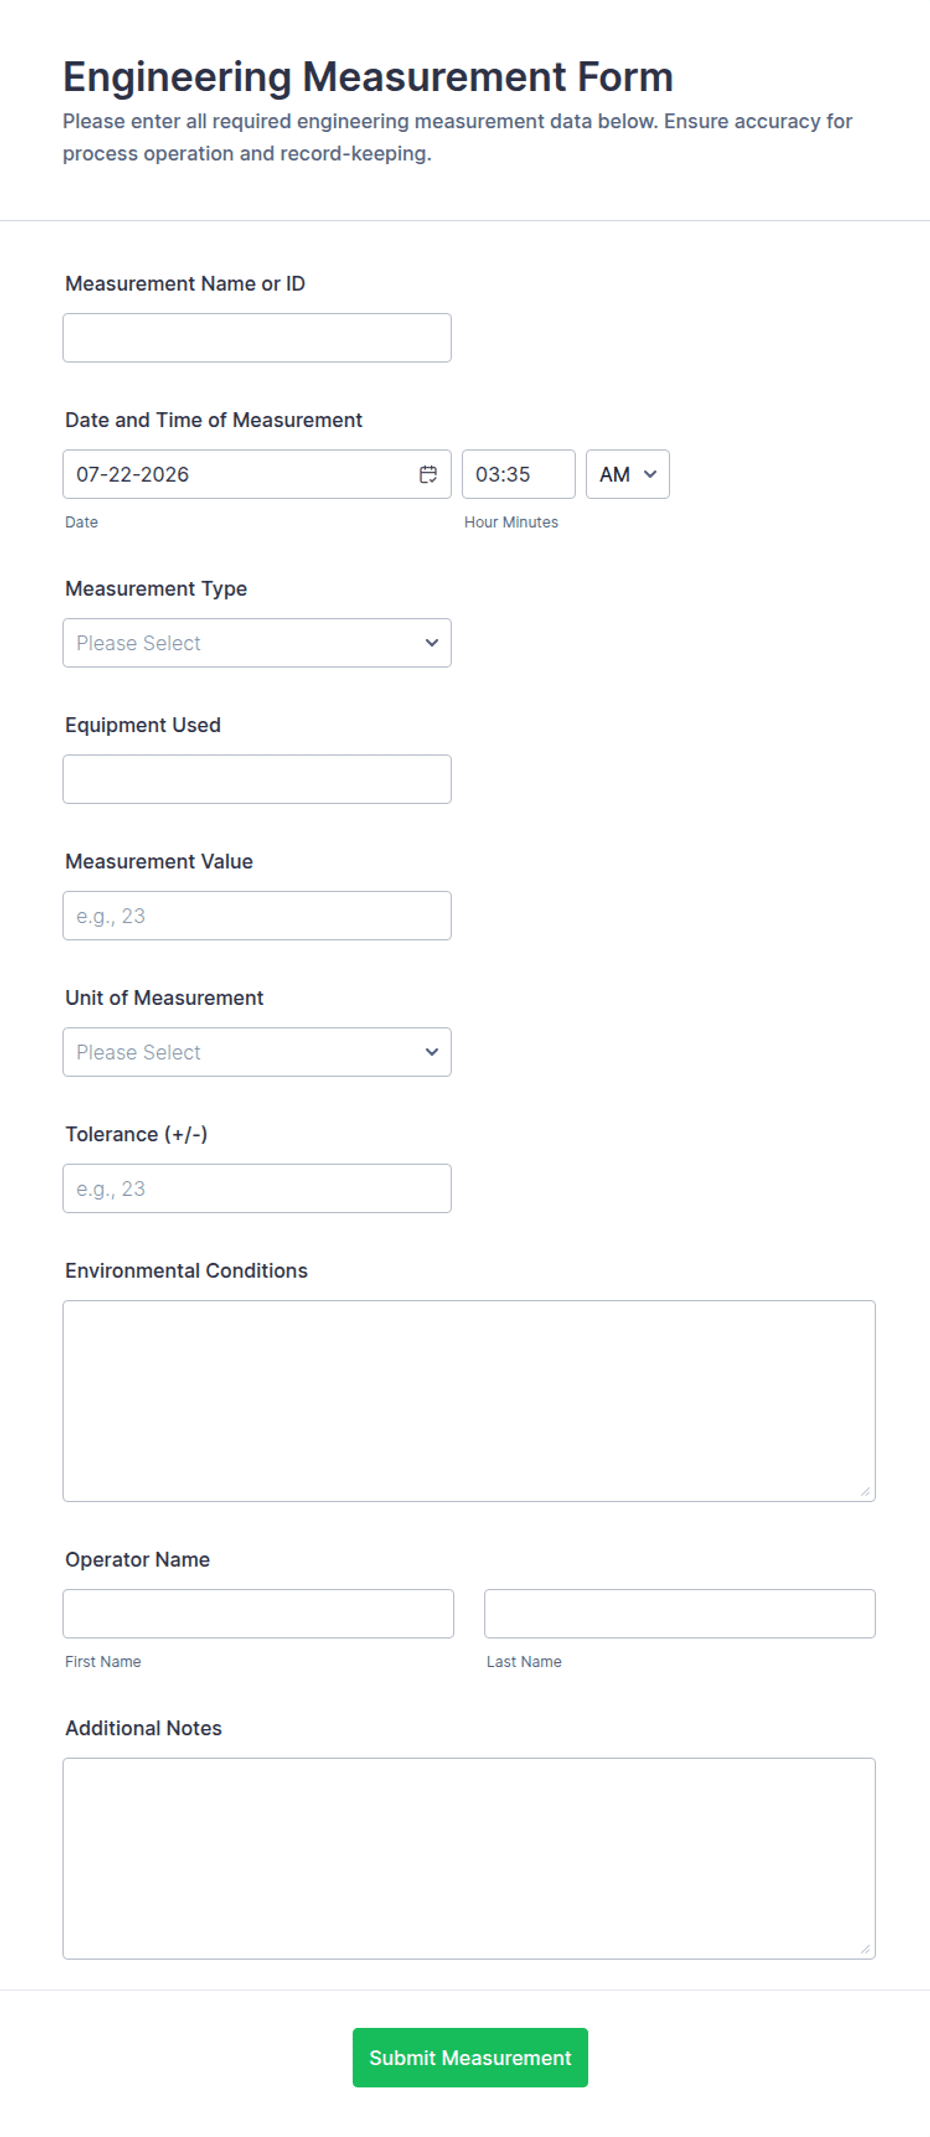Image resolution: width=930 pixels, height=2137 pixels.
Task: Click the Tolerance (+/-) field
Action: 257,1189
